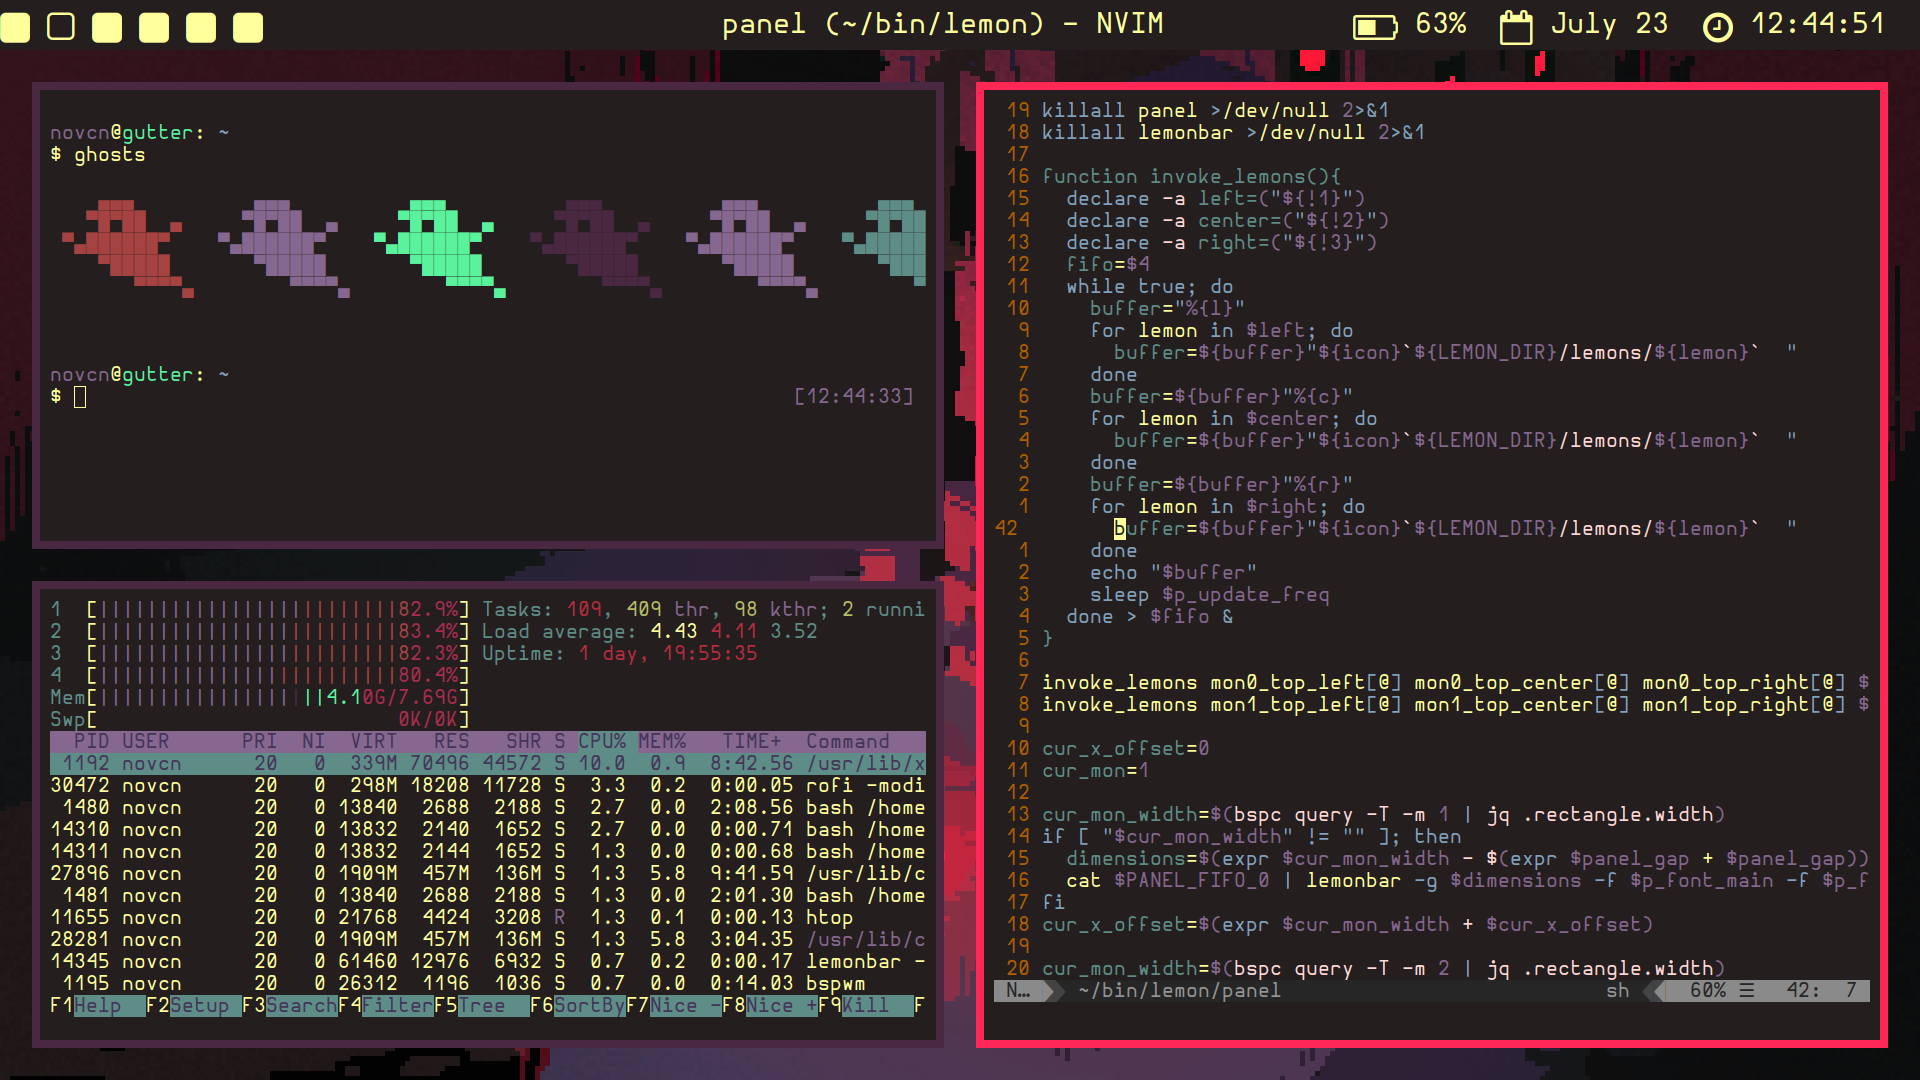Click the clock icon in top bar
Screen dimensions: 1920x1080
(x=1716, y=27)
